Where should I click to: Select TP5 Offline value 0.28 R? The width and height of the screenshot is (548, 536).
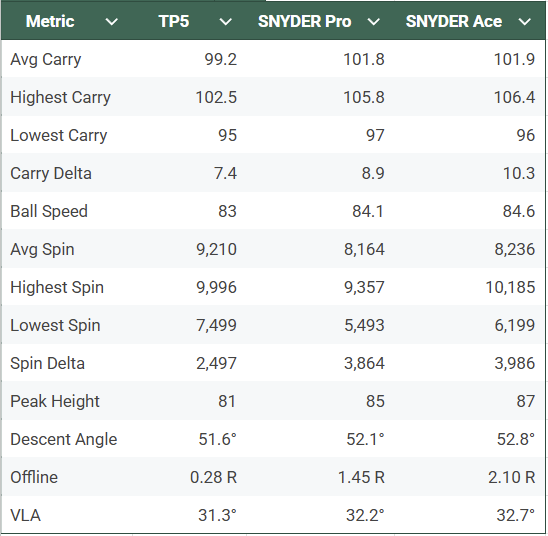coord(214,477)
